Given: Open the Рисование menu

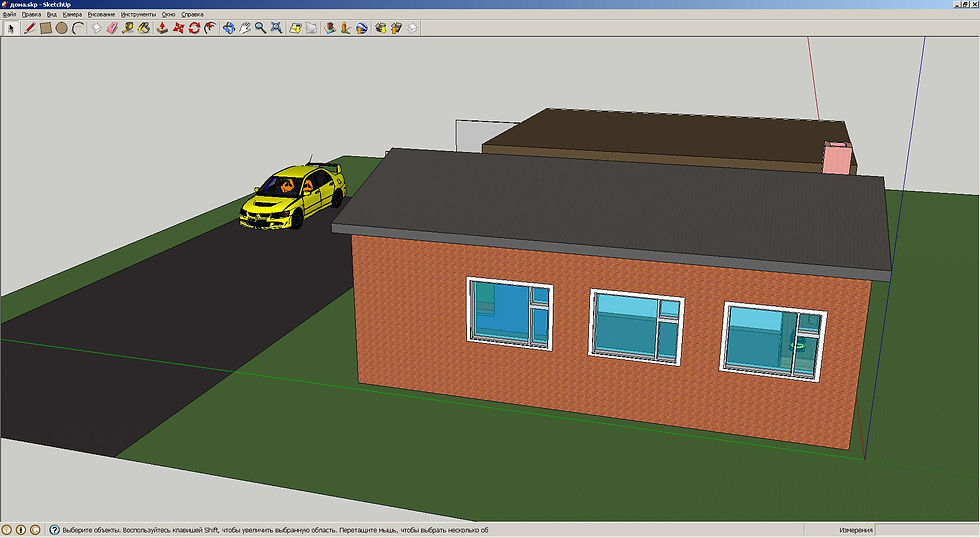Looking at the screenshot, I should coord(101,14).
